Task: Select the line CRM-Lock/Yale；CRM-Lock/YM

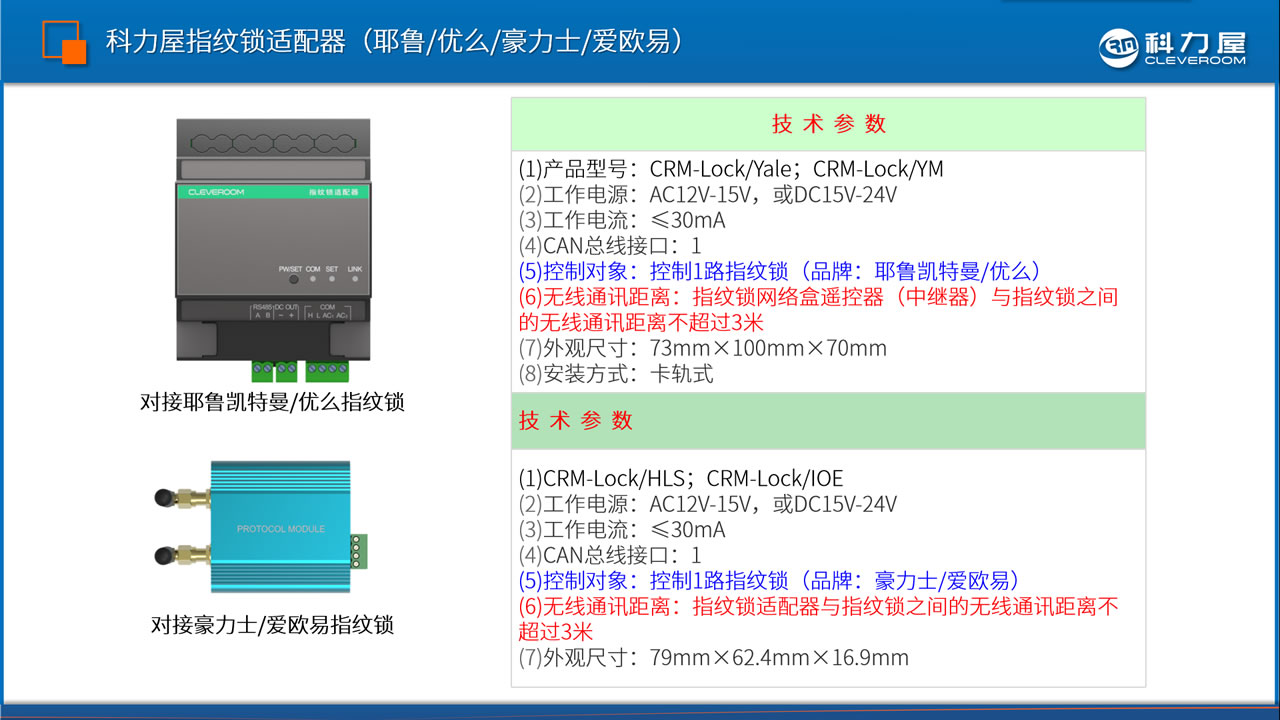Action: 731,169
